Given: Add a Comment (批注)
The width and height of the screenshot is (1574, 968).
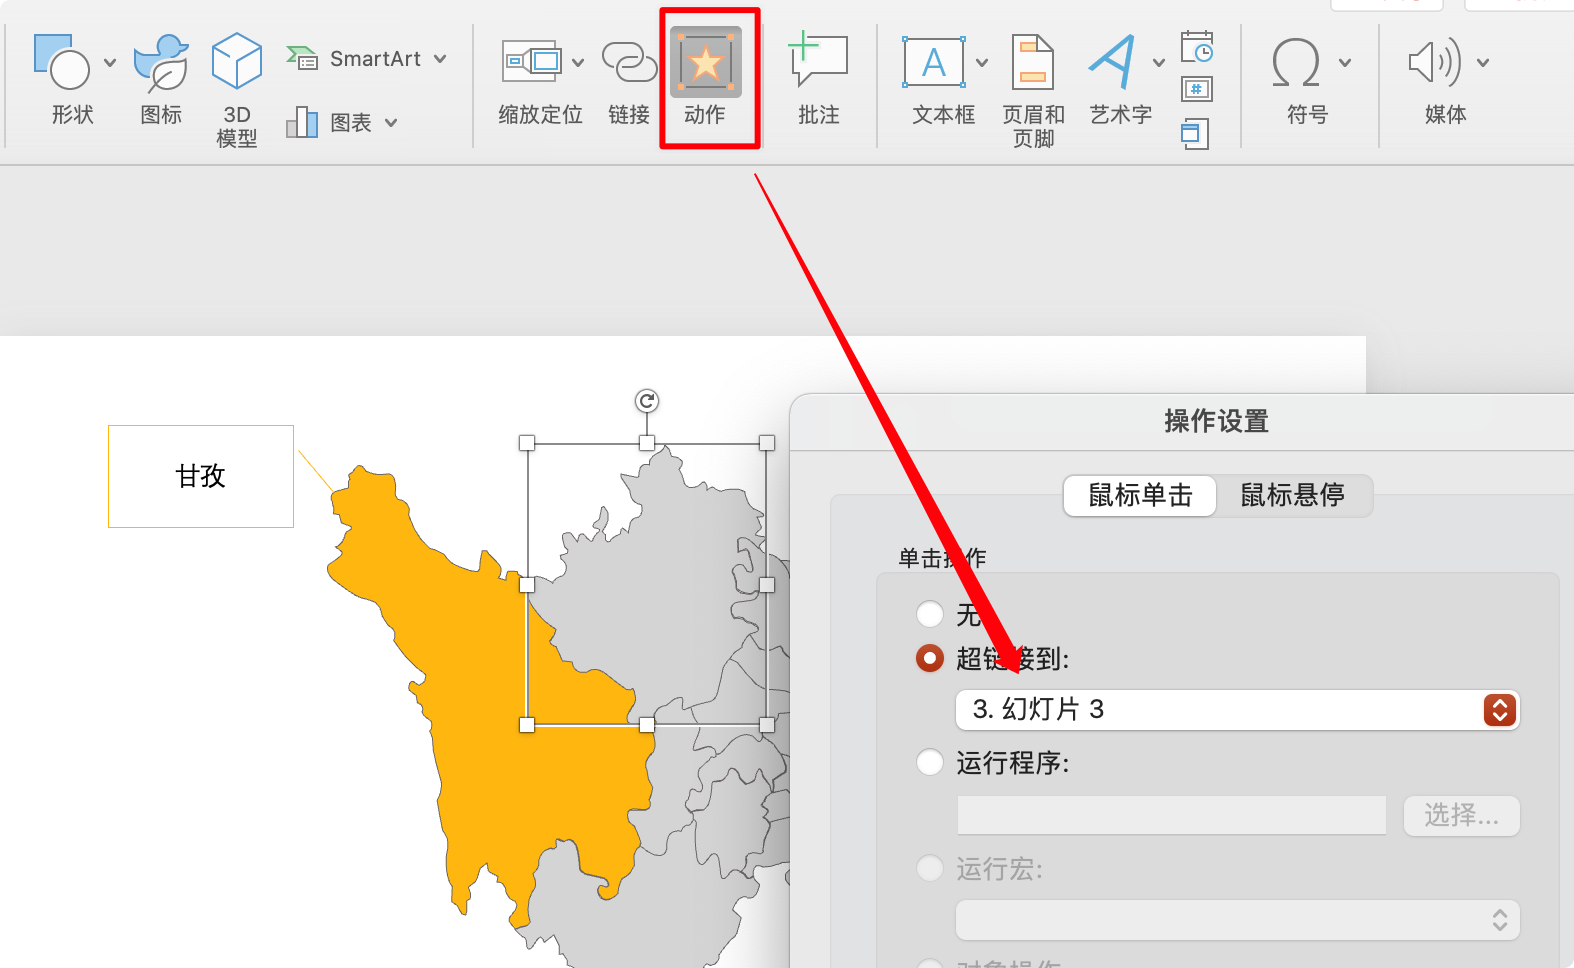Looking at the screenshot, I should point(818,62).
